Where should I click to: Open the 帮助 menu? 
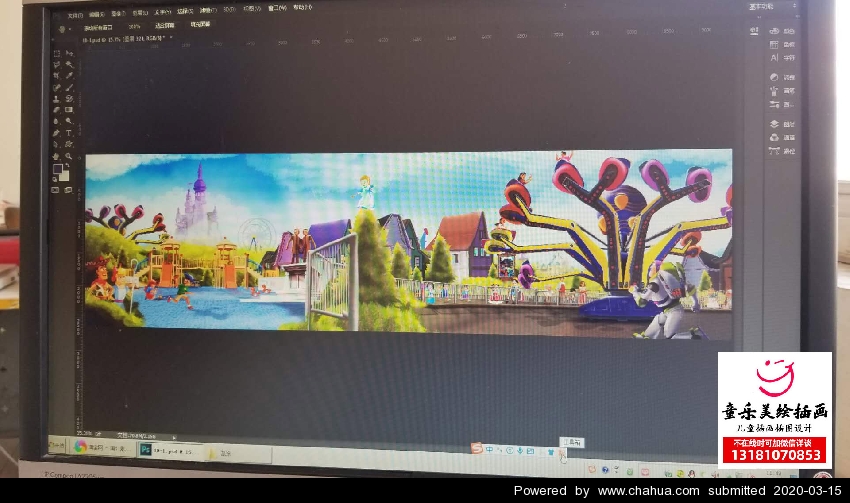coord(302,8)
